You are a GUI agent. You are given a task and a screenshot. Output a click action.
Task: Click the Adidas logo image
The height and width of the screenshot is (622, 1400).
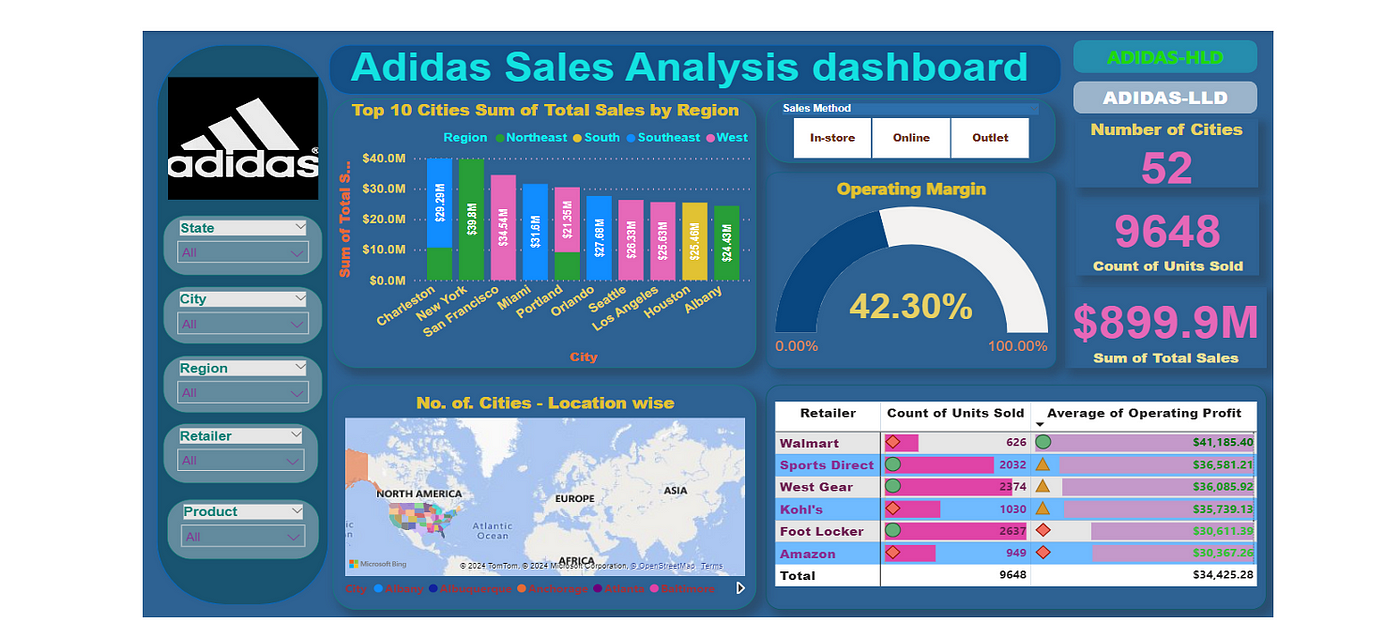[244, 139]
